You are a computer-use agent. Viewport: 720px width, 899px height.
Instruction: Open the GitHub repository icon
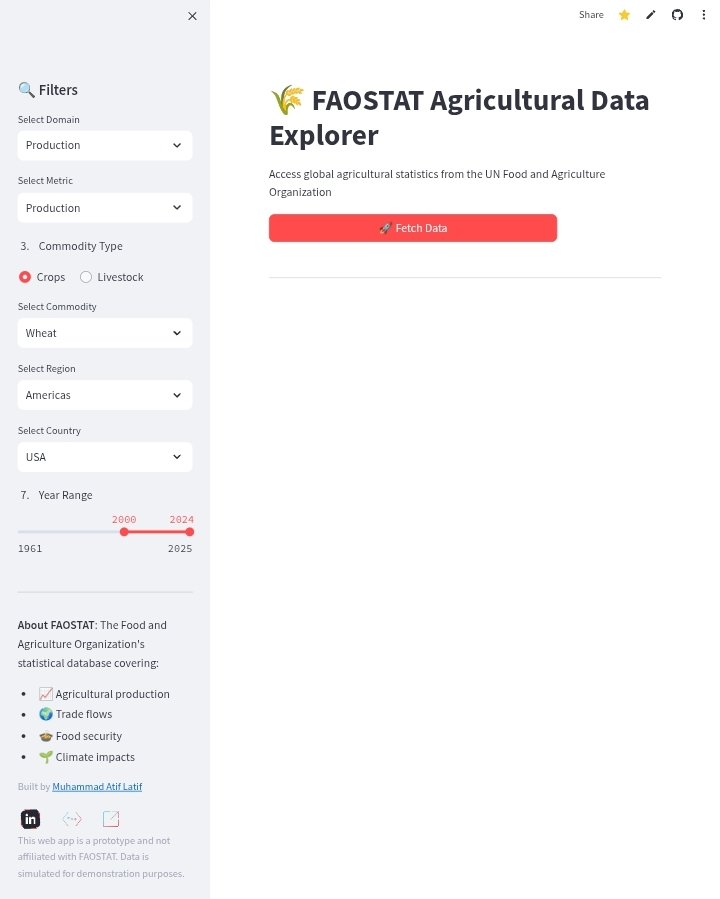[x=677, y=15]
